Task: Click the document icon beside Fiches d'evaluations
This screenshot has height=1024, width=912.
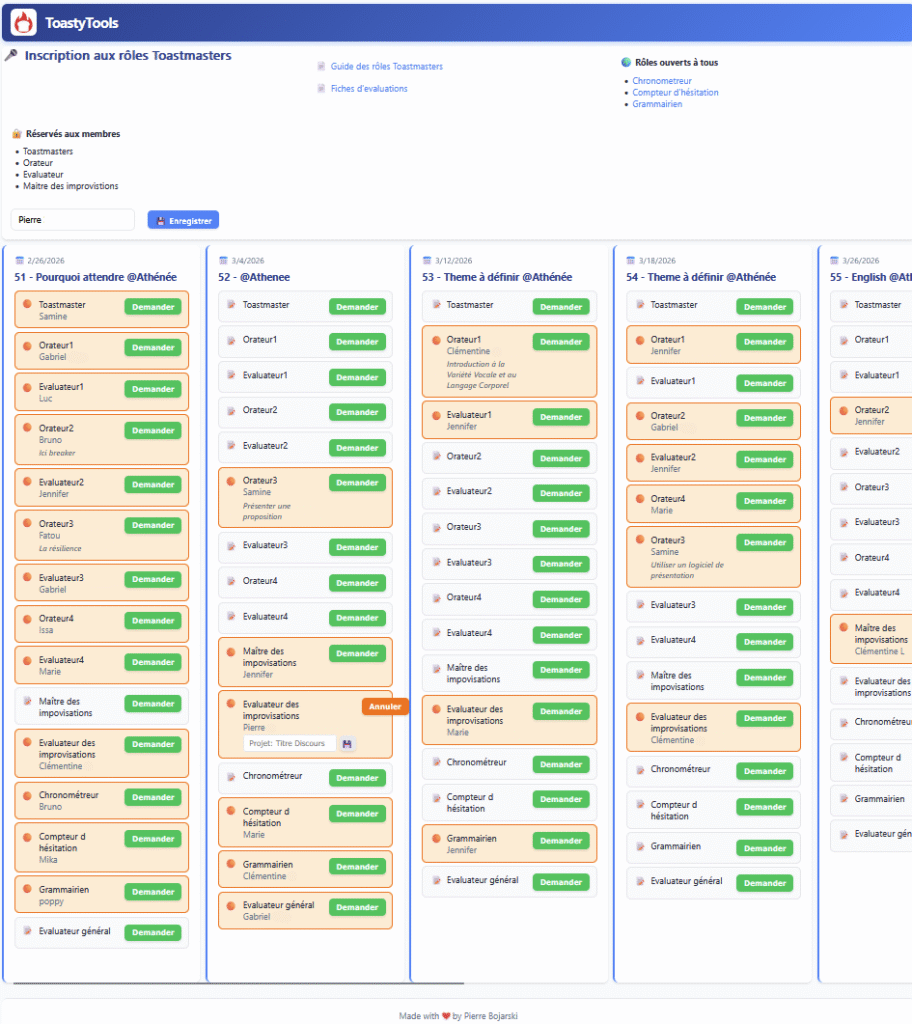Action: pos(321,89)
